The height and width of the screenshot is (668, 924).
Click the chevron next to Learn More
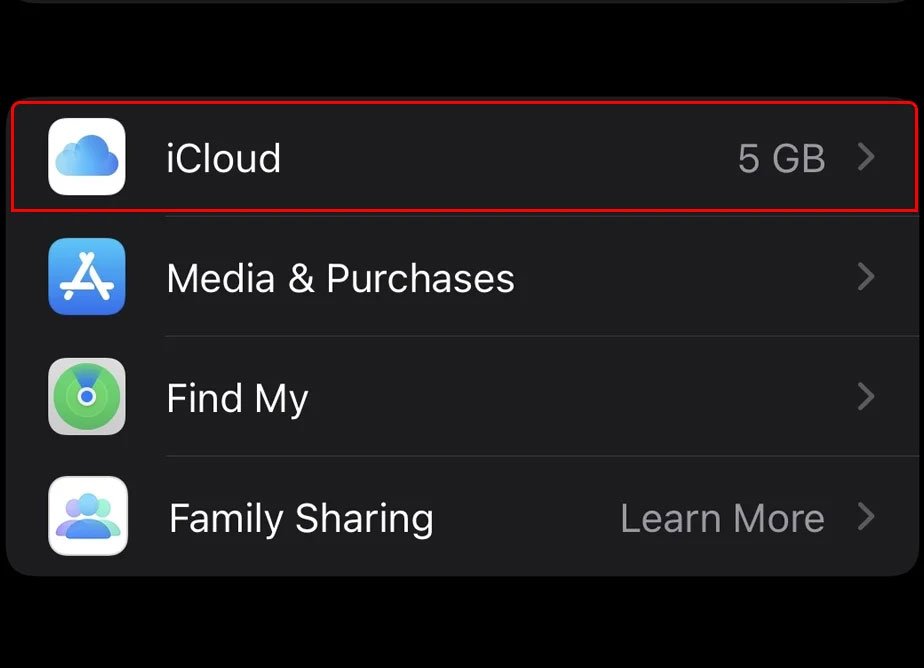point(866,517)
